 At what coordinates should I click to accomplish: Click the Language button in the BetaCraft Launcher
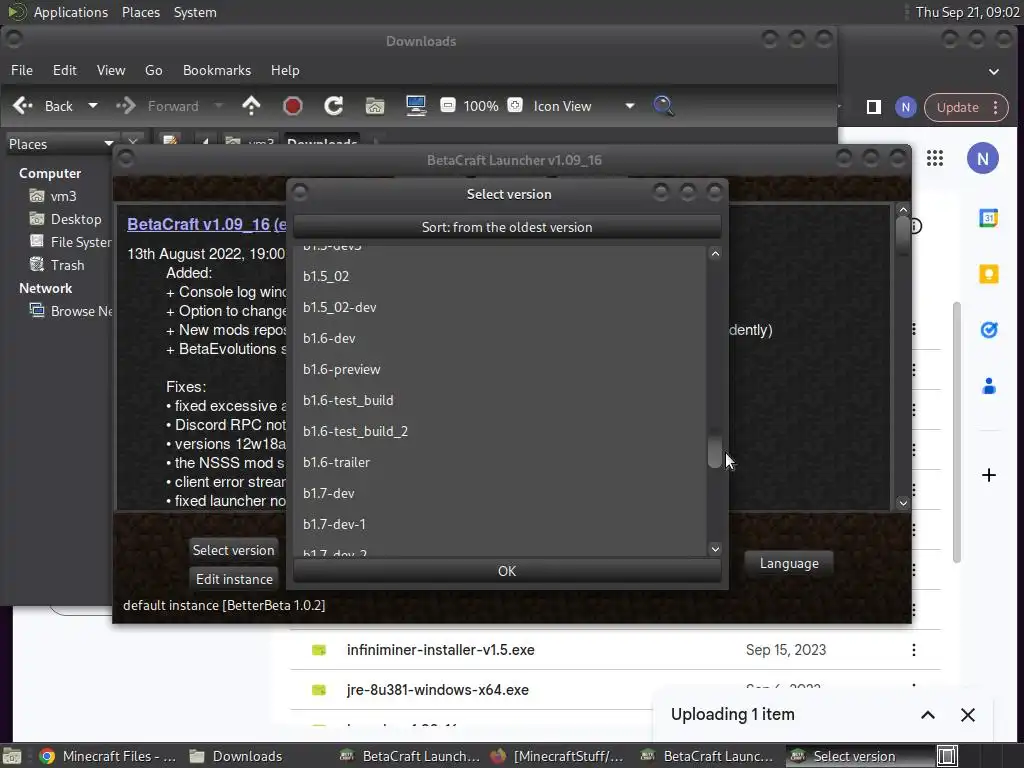(x=789, y=563)
